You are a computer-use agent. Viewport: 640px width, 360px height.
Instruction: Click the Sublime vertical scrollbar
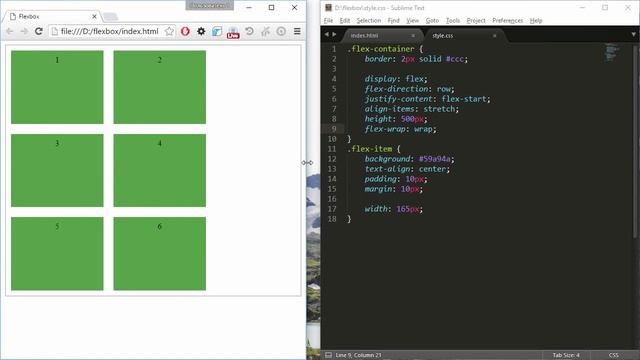click(x=635, y=141)
